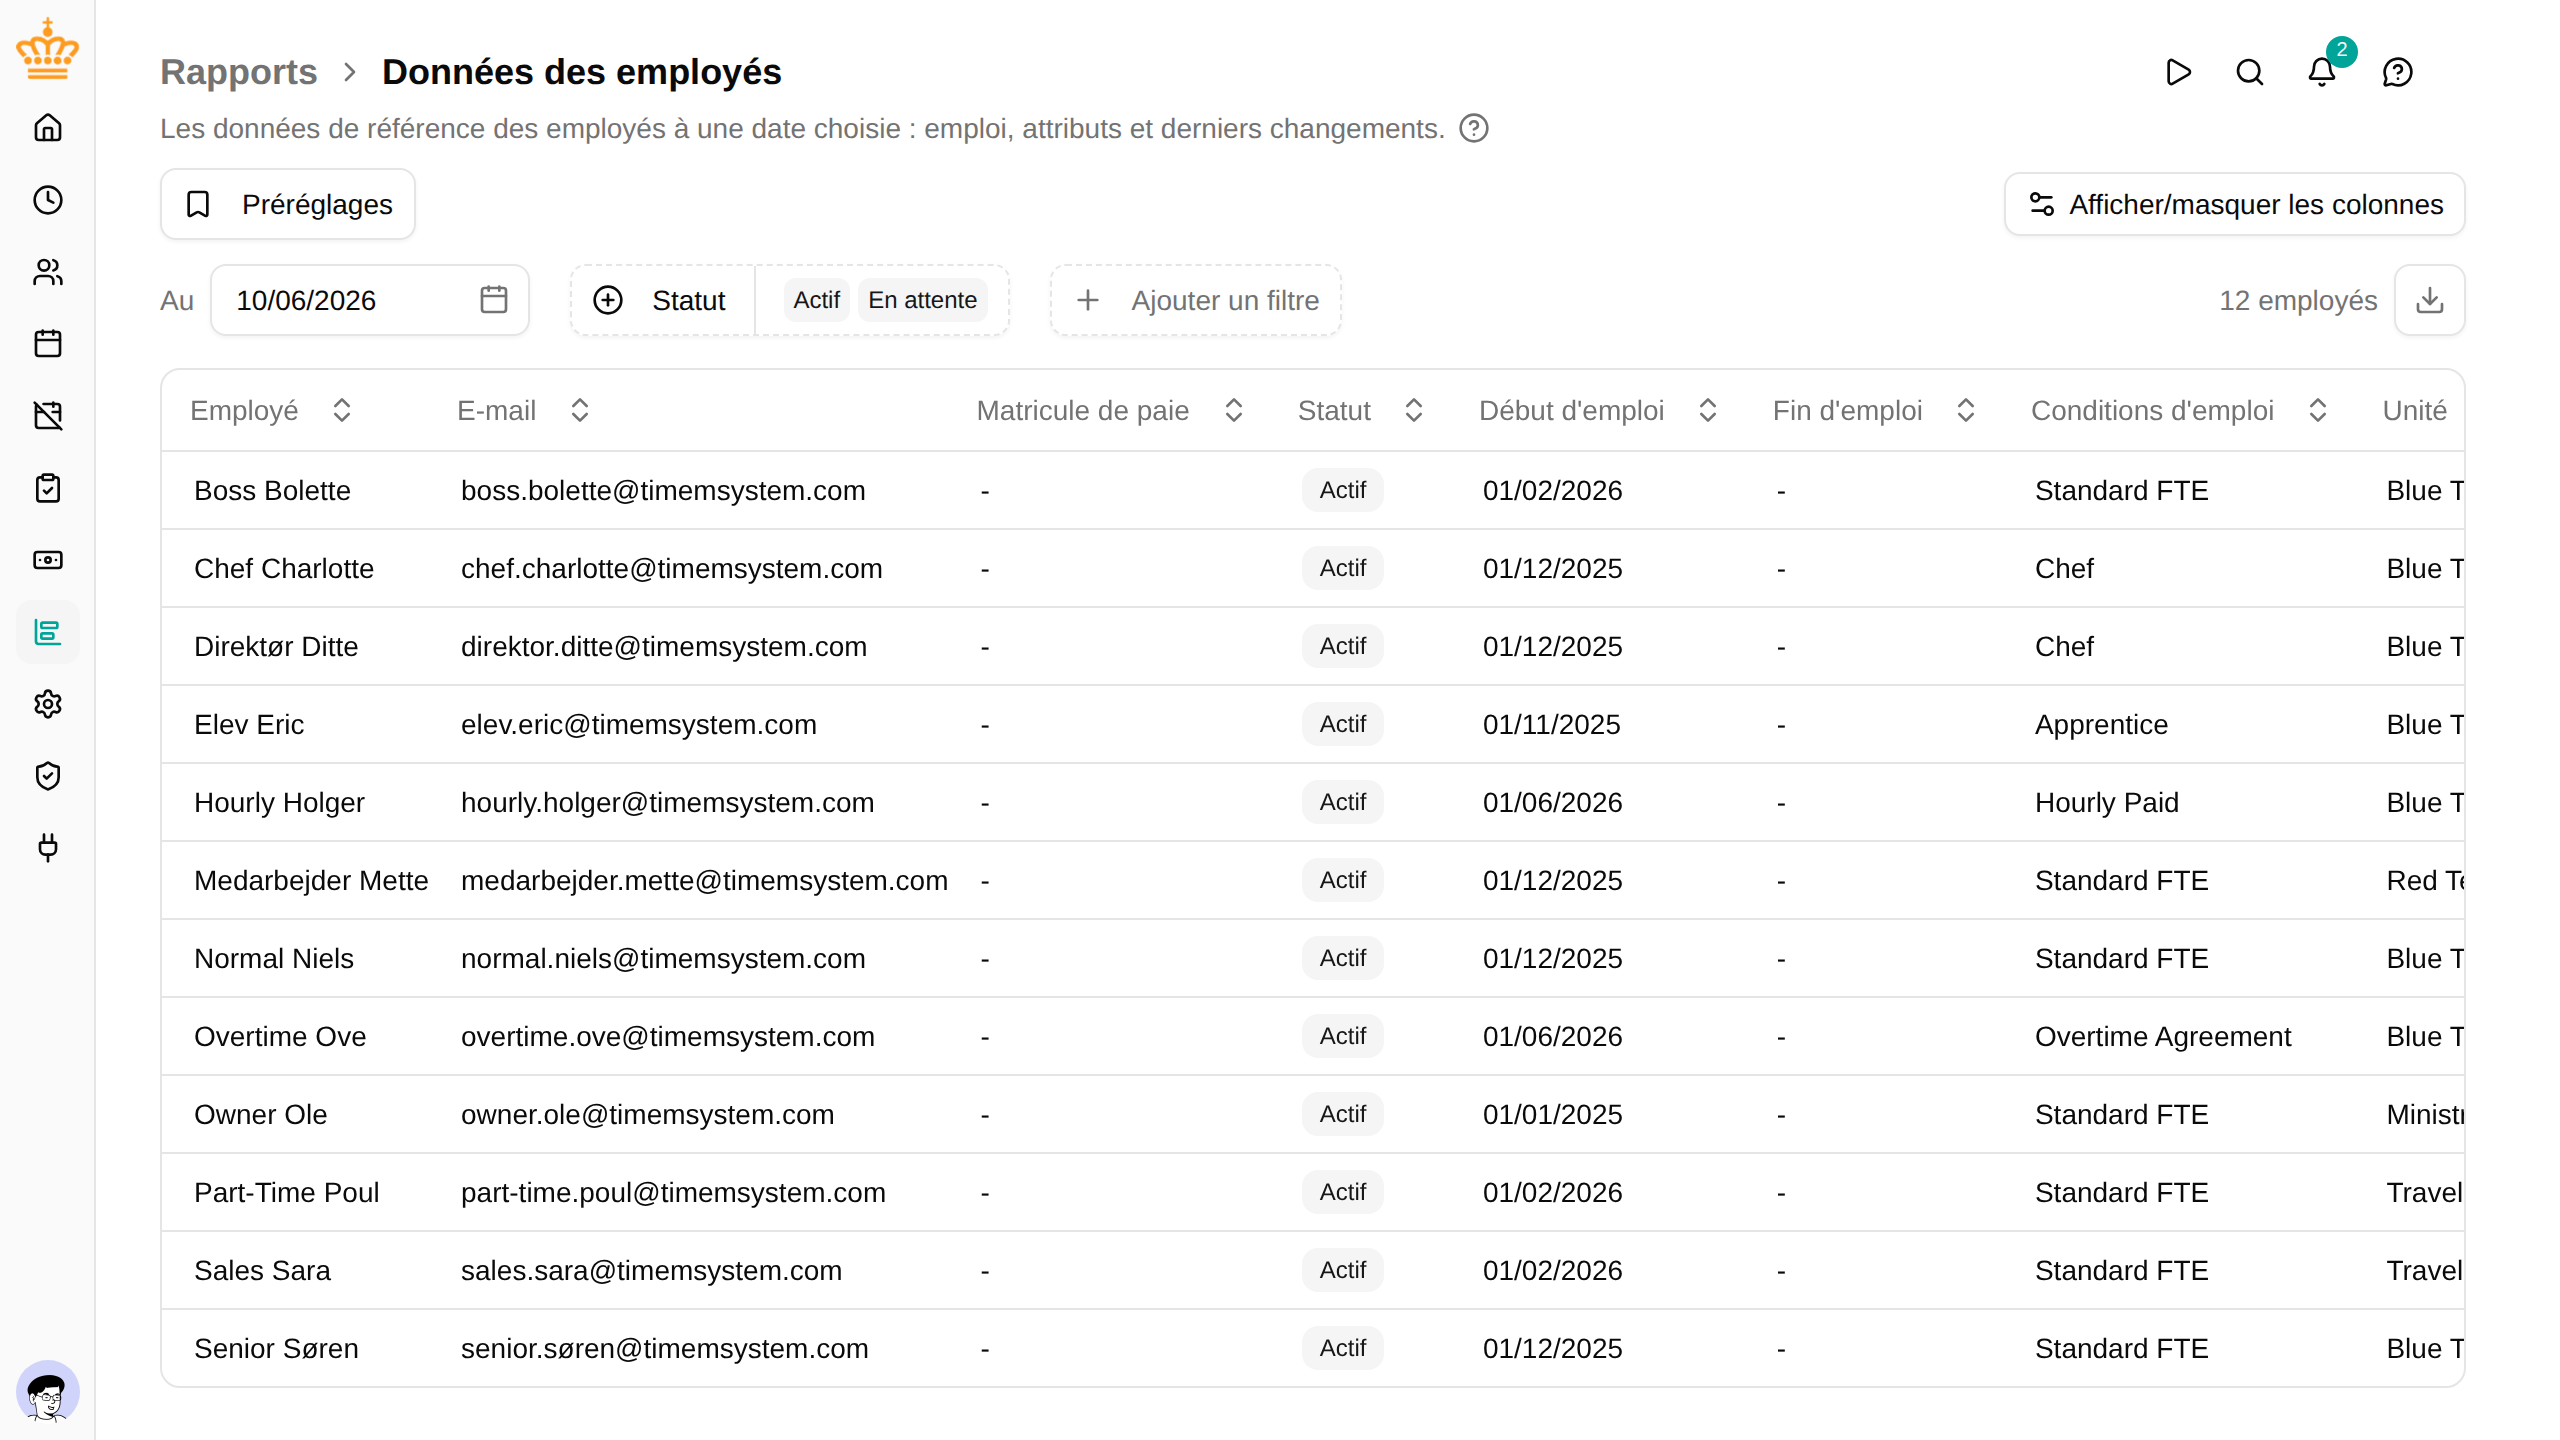Sort by Conditions d'emploi column
2560x1440 pixels.
pyautogui.click(x=2318, y=411)
